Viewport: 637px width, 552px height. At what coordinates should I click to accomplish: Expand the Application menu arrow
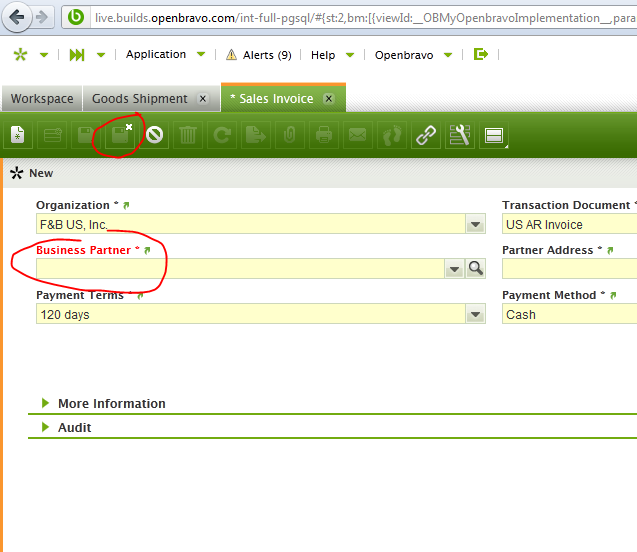click(x=201, y=54)
